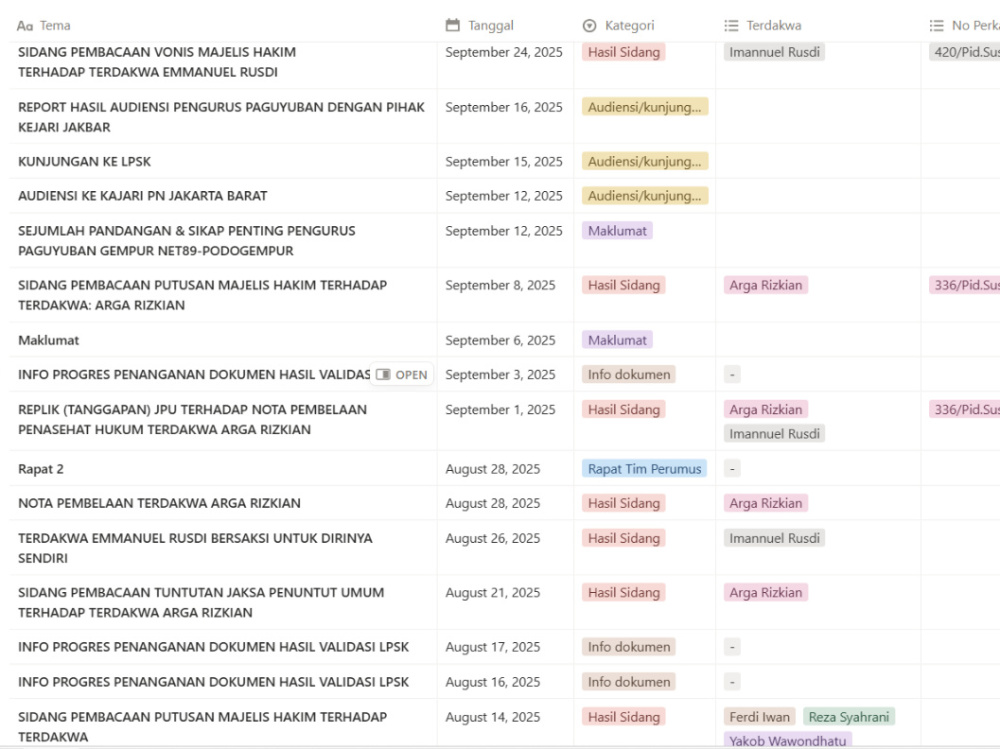Click the 420/Pid.Sus case number cell
This screenshot has width=1000, height=749.
pyautogui.click(x=964, y=52)
